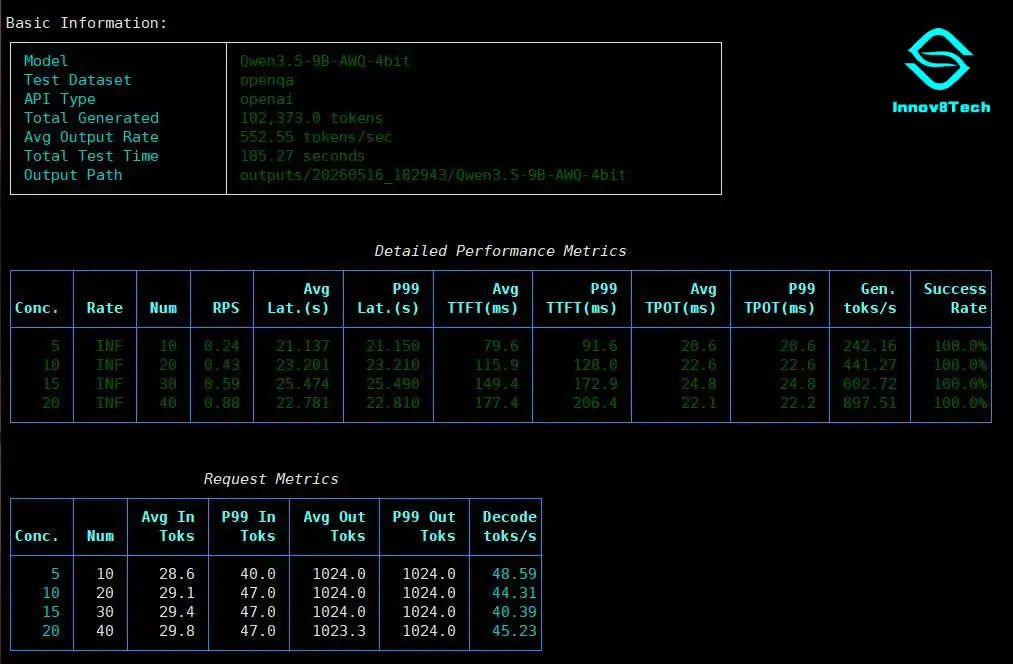
Task: Select the decode speed '45.23'
Action: [514, 631]
